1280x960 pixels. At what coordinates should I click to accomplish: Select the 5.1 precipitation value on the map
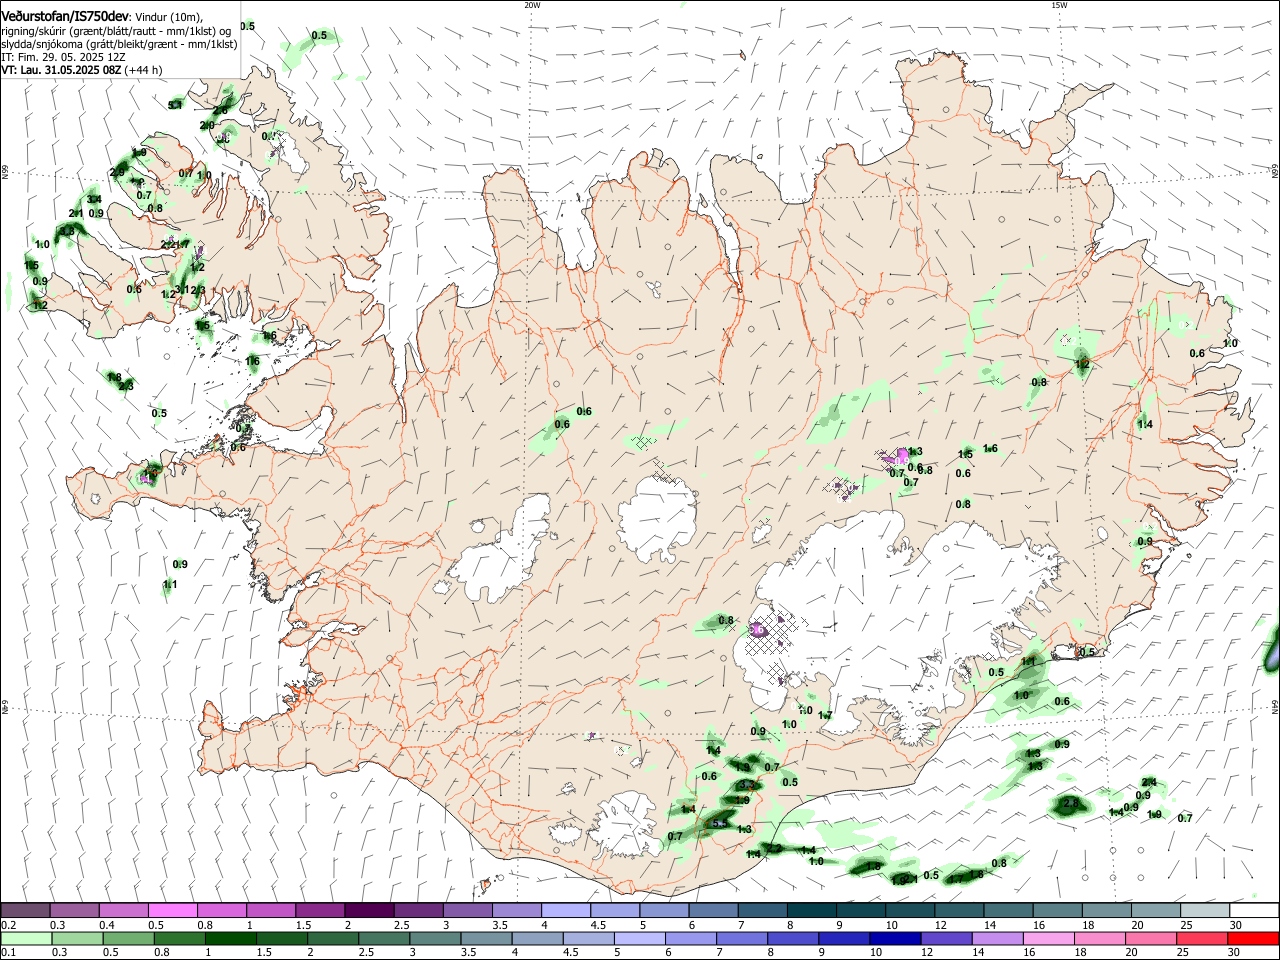[x=175, y=104]
